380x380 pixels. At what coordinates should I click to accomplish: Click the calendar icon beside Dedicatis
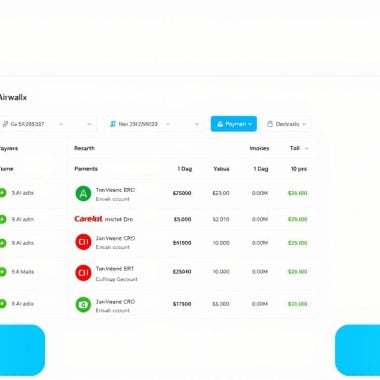click(x=270, y=124)
